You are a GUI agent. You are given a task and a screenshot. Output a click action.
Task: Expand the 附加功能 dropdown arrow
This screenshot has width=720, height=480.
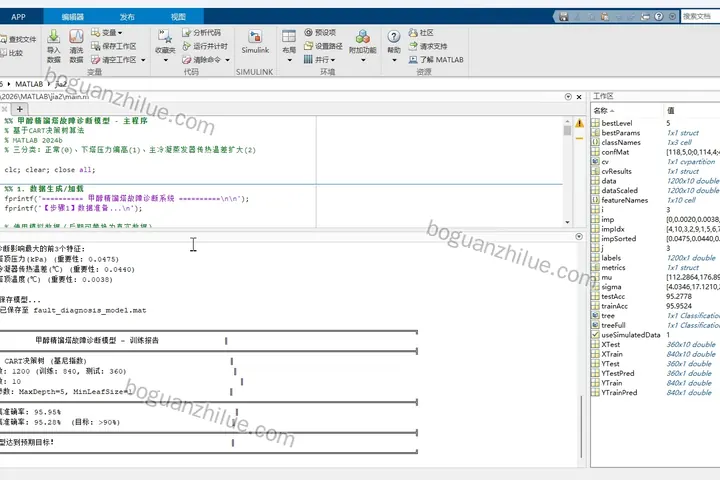tap(363, 60)
